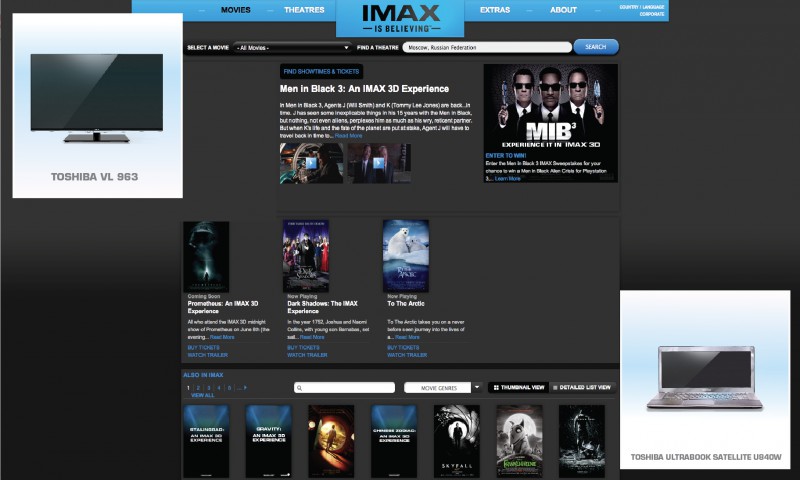800x480 pixels.
Task: Open Chinese Zodiac IMAX 3D thumbnail
Action: pos(394,441)
